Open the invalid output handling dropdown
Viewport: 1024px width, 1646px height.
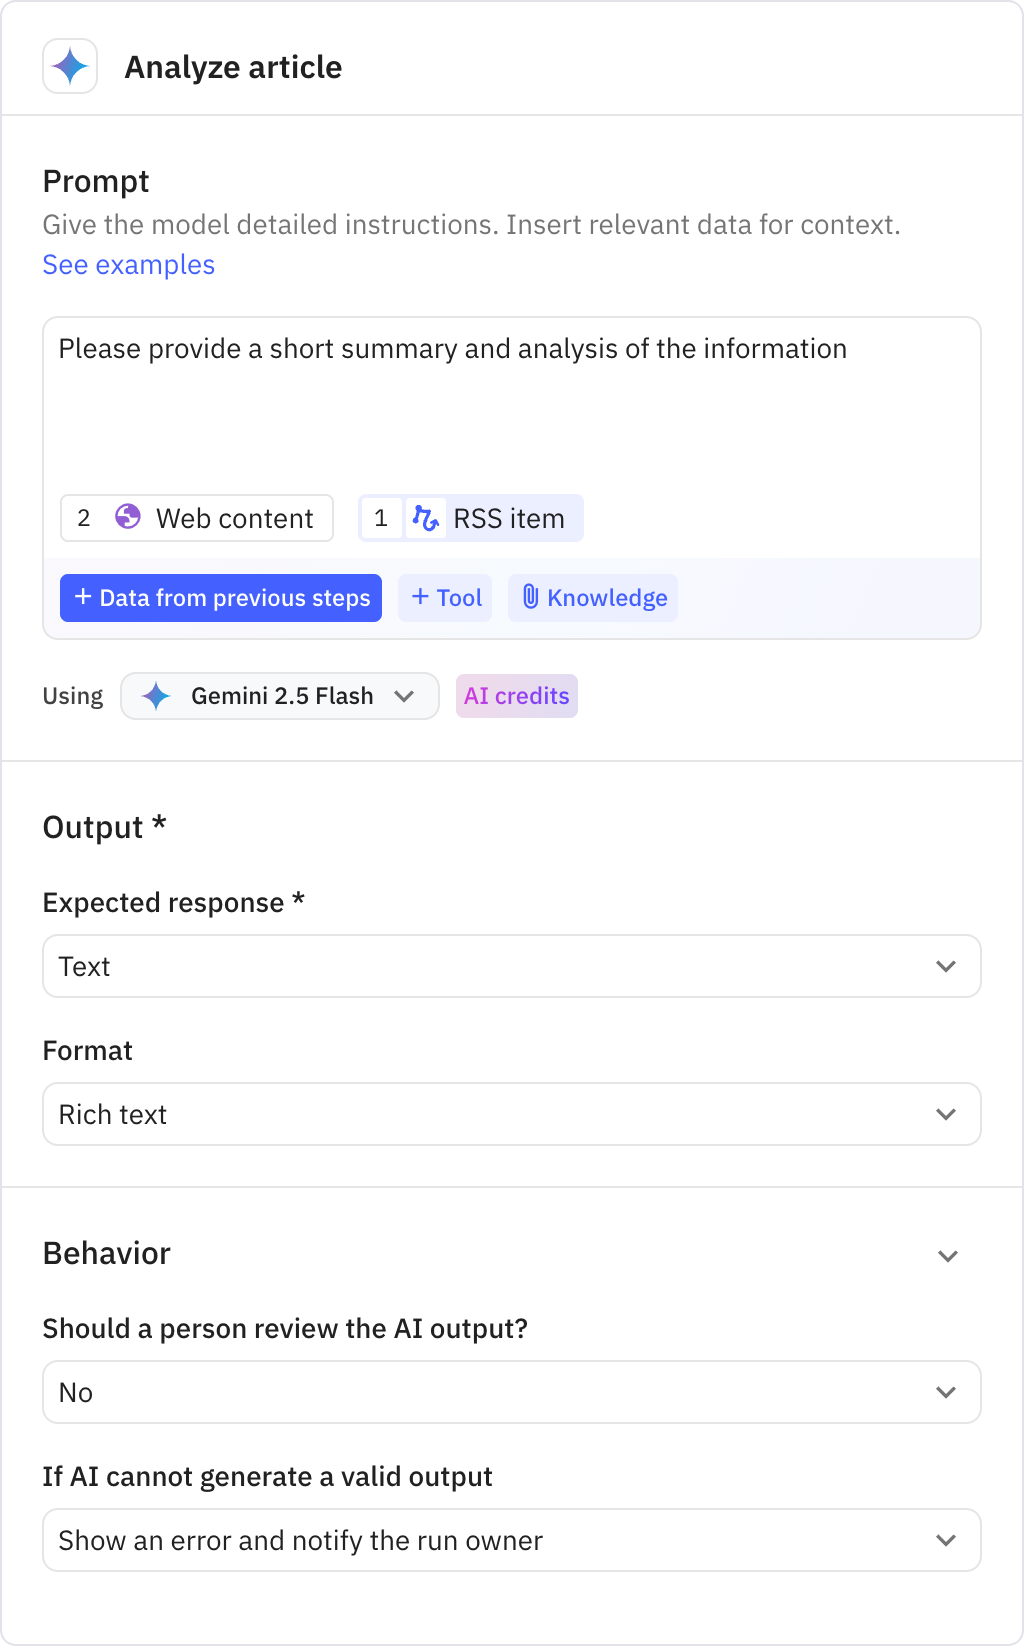[511, 1540]
